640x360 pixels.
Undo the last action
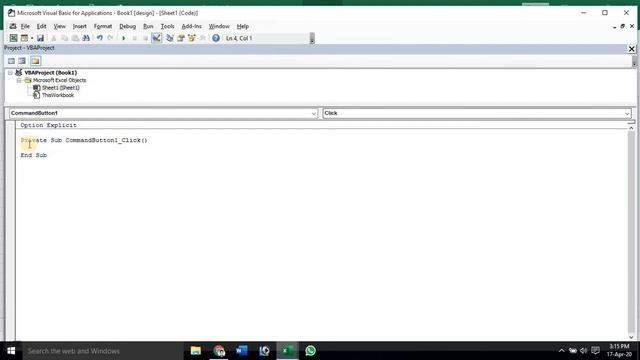point(100,38)
